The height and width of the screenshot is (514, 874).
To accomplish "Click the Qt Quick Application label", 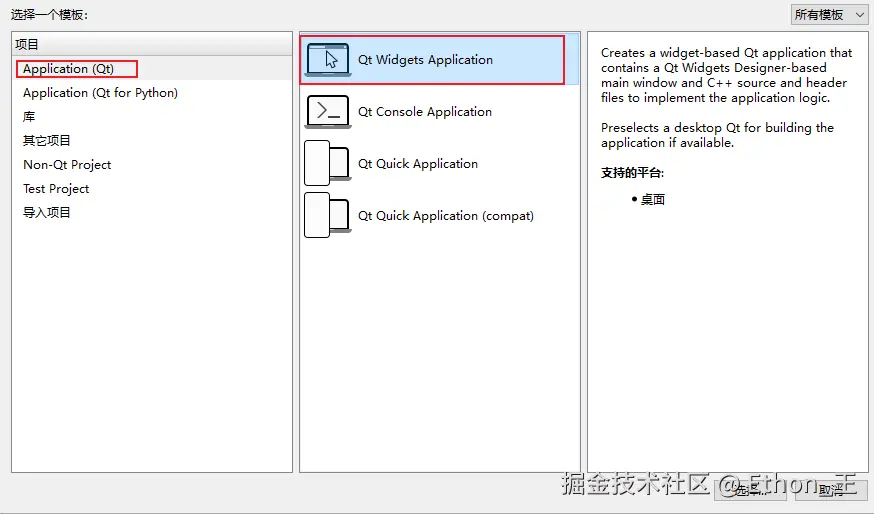I will pos(418,163).
